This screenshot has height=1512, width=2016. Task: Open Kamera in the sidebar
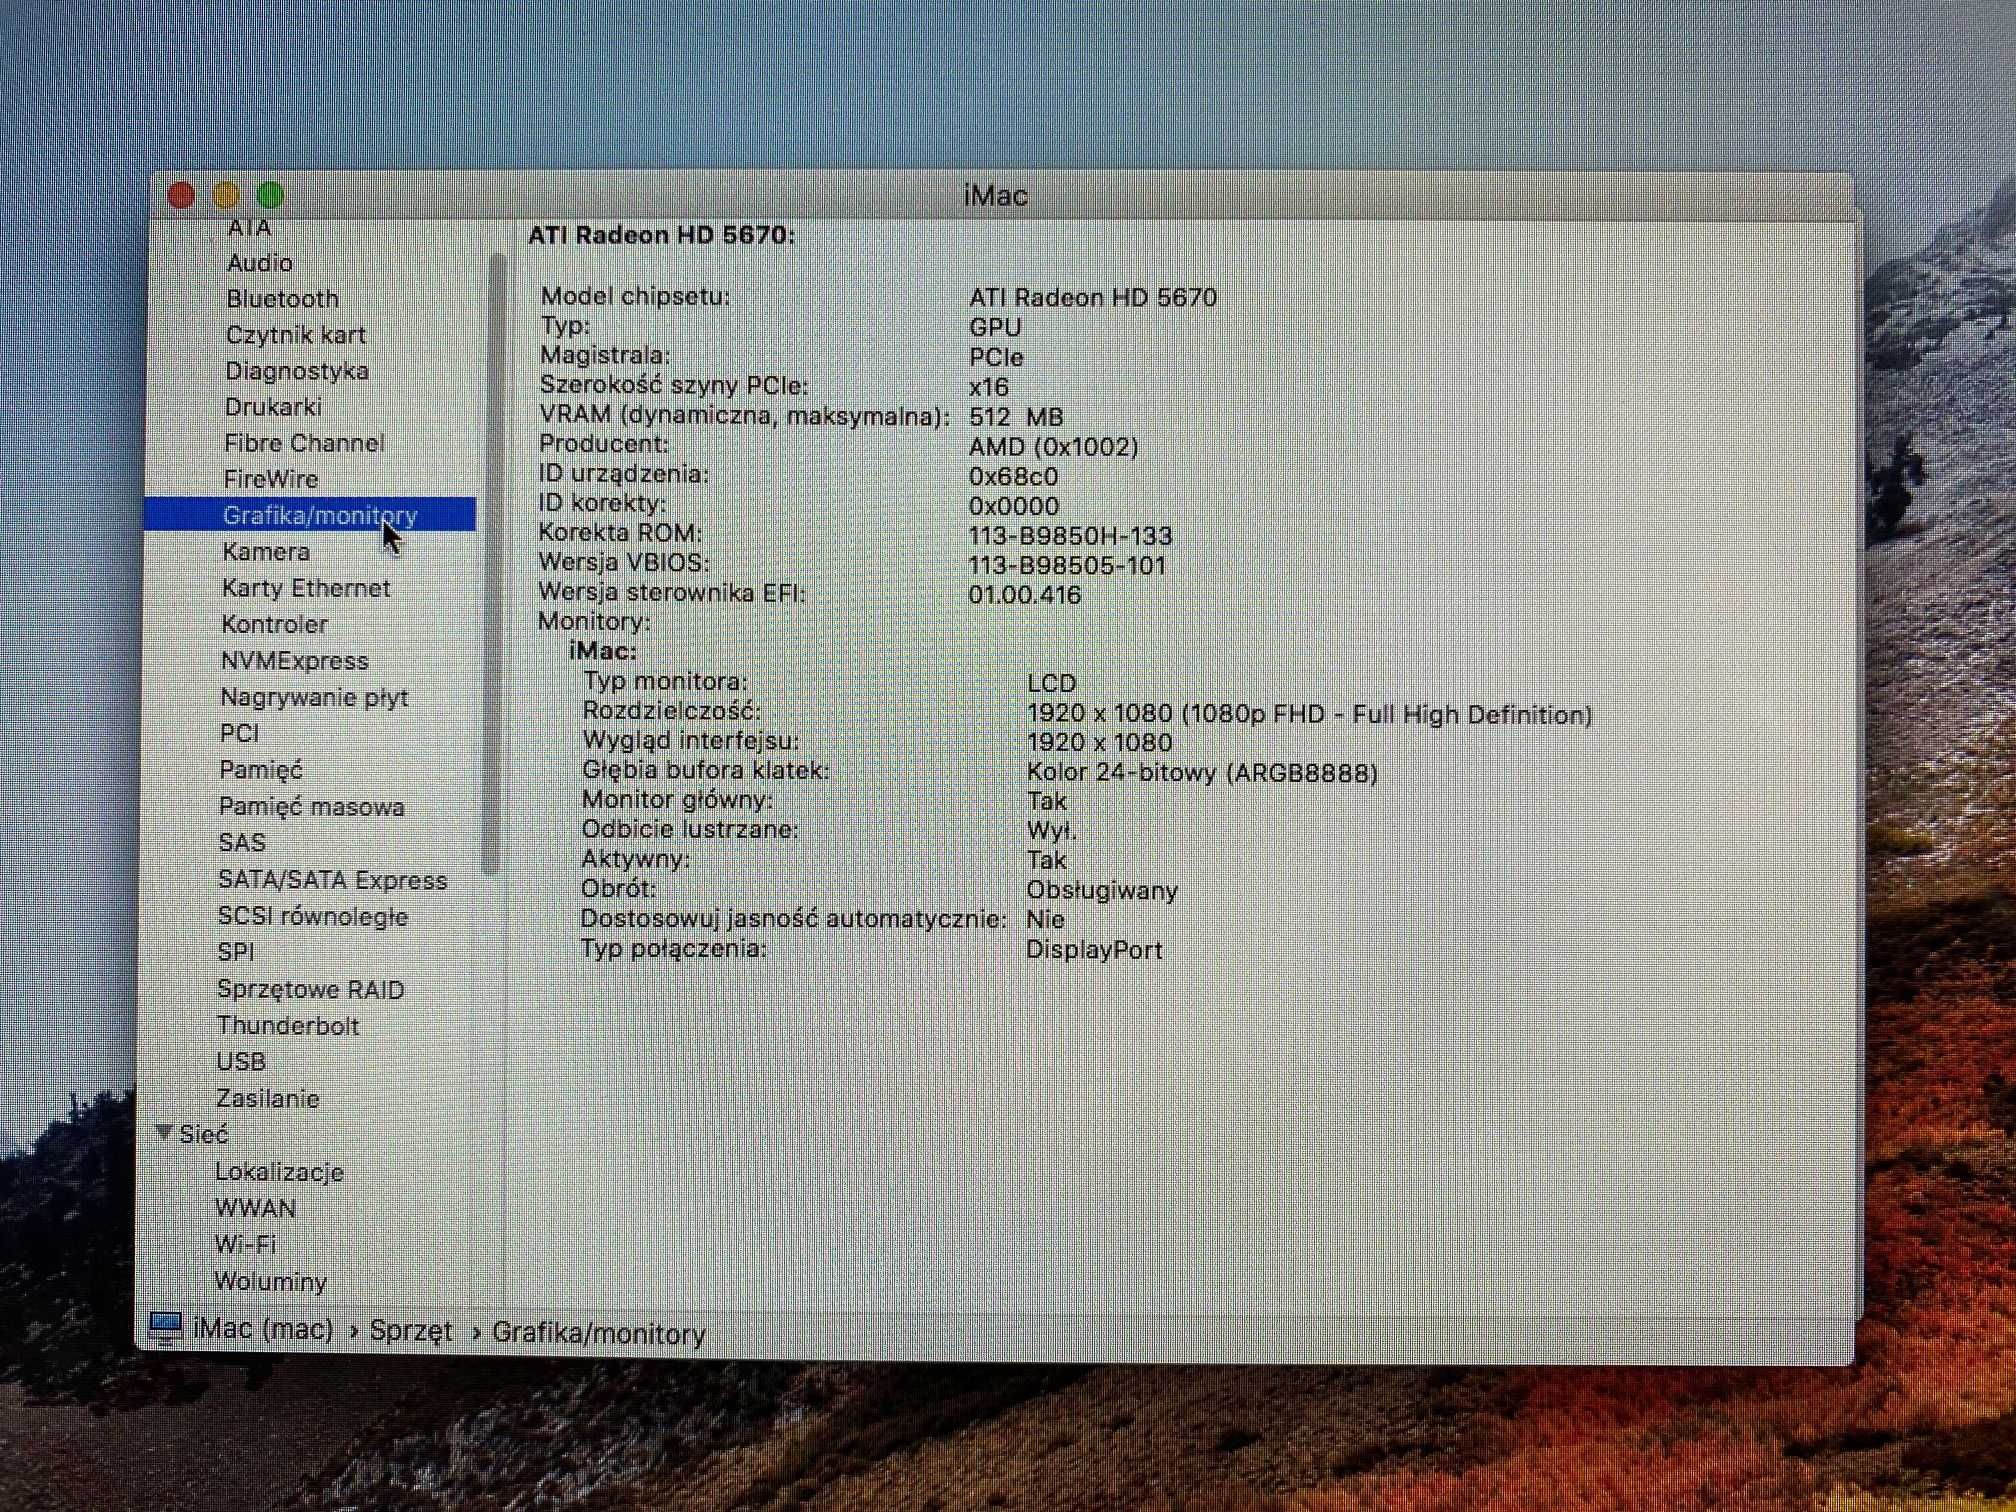(x=265, y=552)
